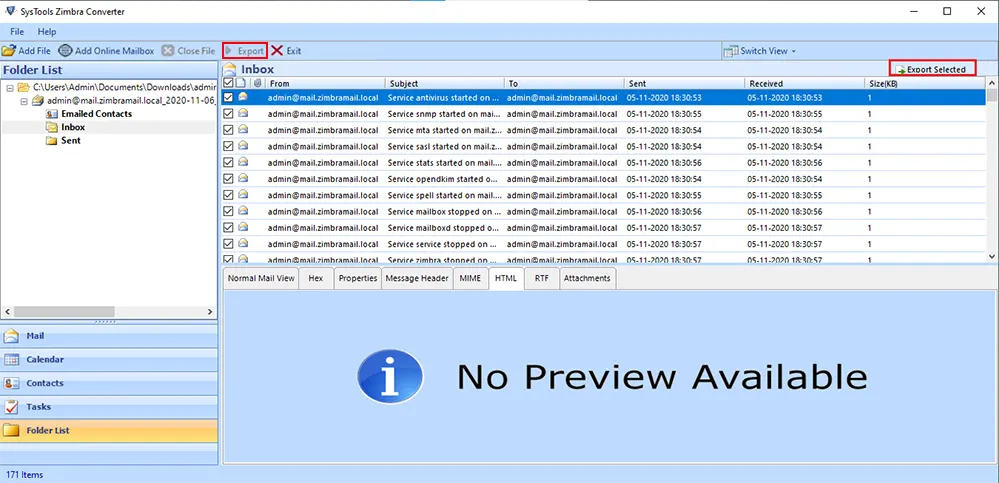Click envelope icon of Service snmp email
Screen dimensions: 999x483
(x=243, y=113)
